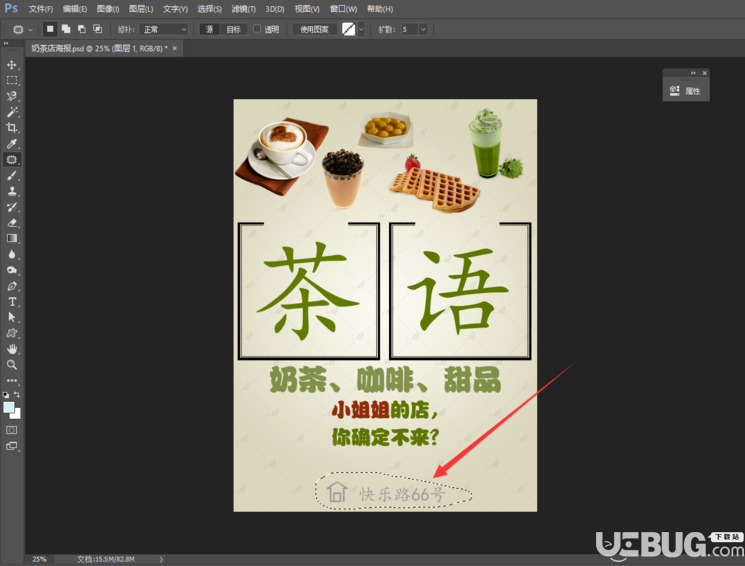Image resolution: width=745 pixels, height=566 pixels.
Task: Select the Rectangular Marquee tool
Action: pos(12,80)
